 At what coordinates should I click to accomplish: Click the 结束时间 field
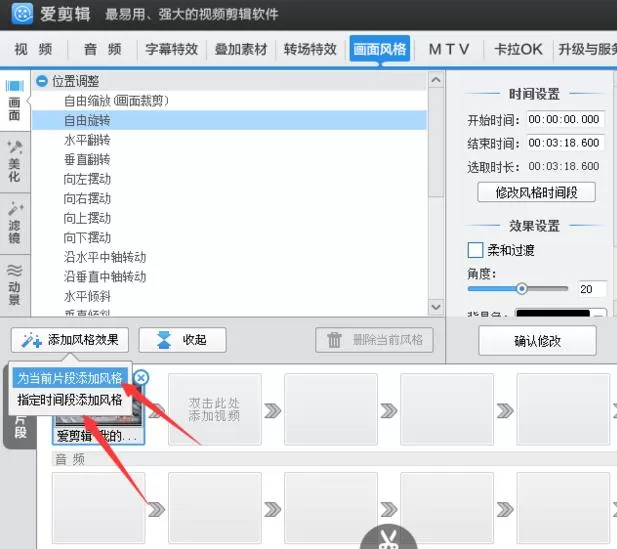click(x=565, y=142)
